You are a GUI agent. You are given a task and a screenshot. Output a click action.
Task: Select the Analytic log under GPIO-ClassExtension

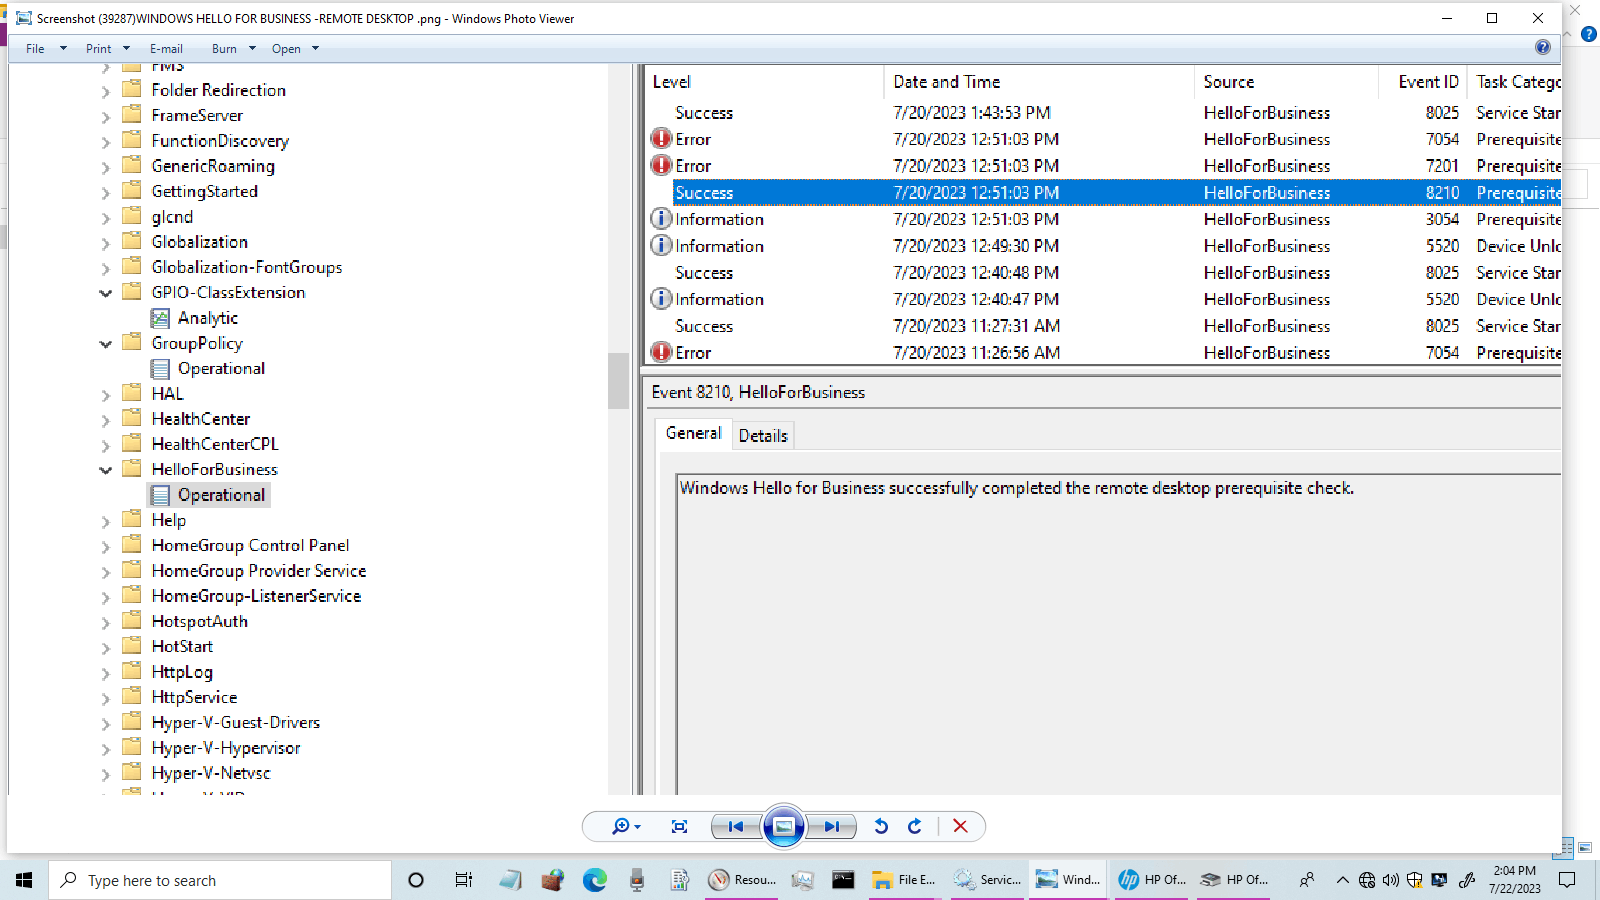(195, 318)
